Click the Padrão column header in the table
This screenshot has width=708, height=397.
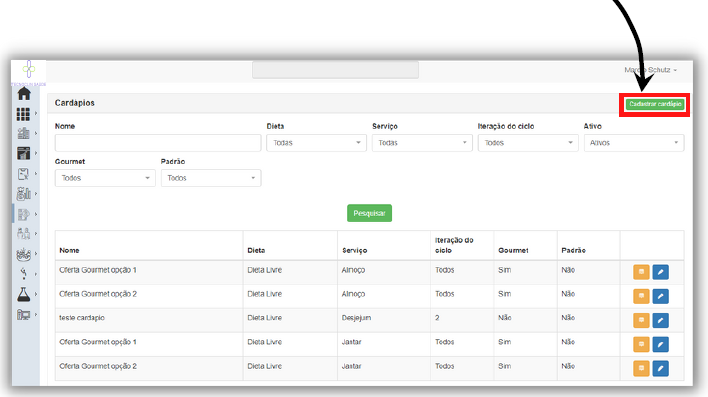coord(573,250)
